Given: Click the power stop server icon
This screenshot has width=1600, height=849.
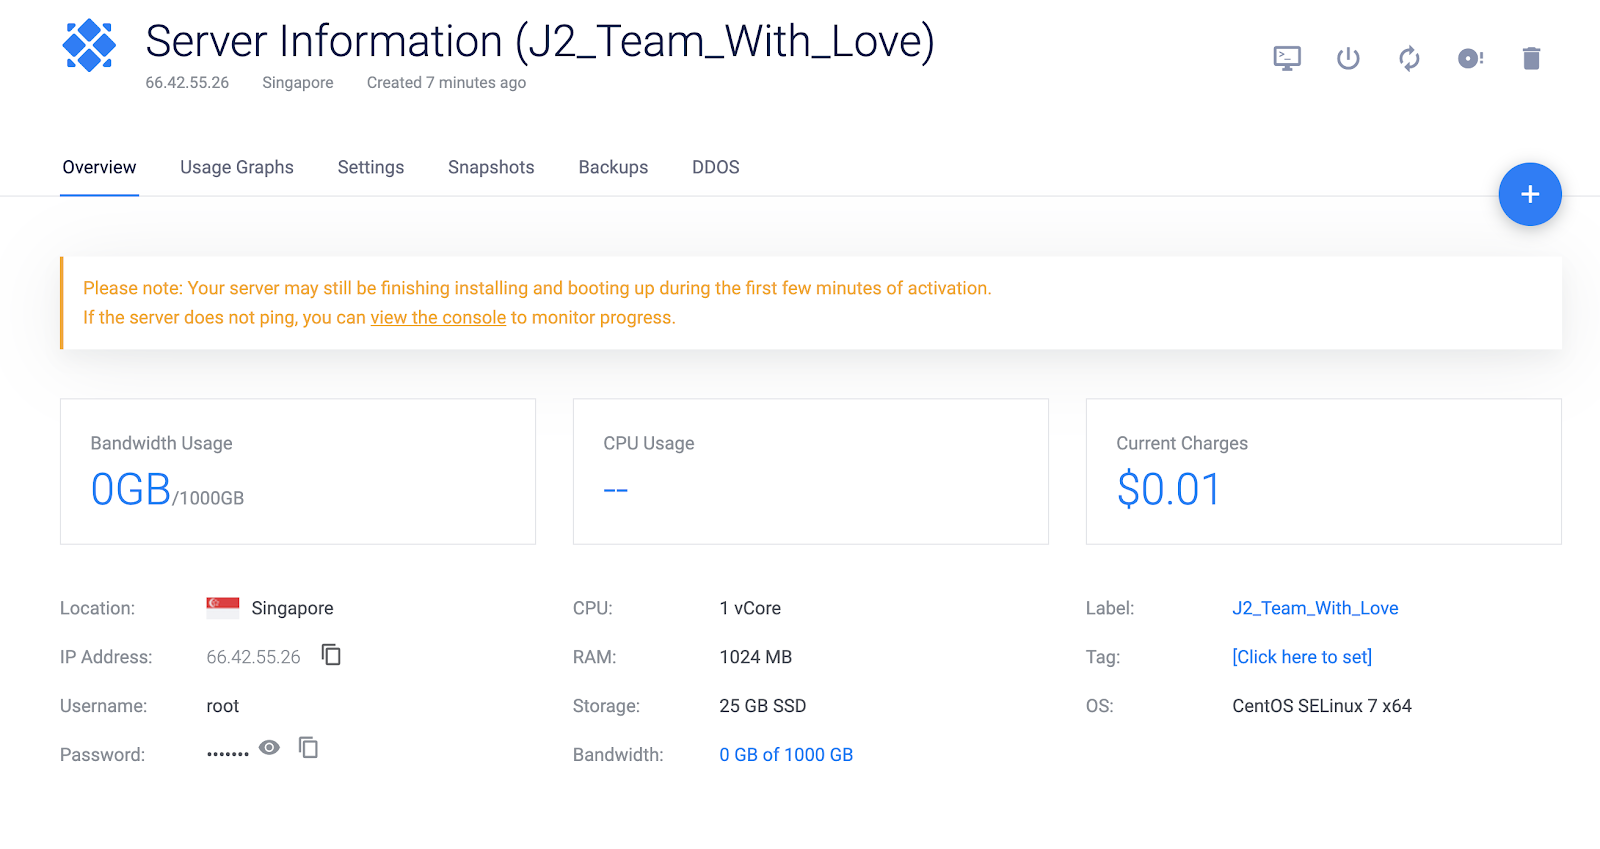Looking at the screenshot, I should [x=1348, y=58].
